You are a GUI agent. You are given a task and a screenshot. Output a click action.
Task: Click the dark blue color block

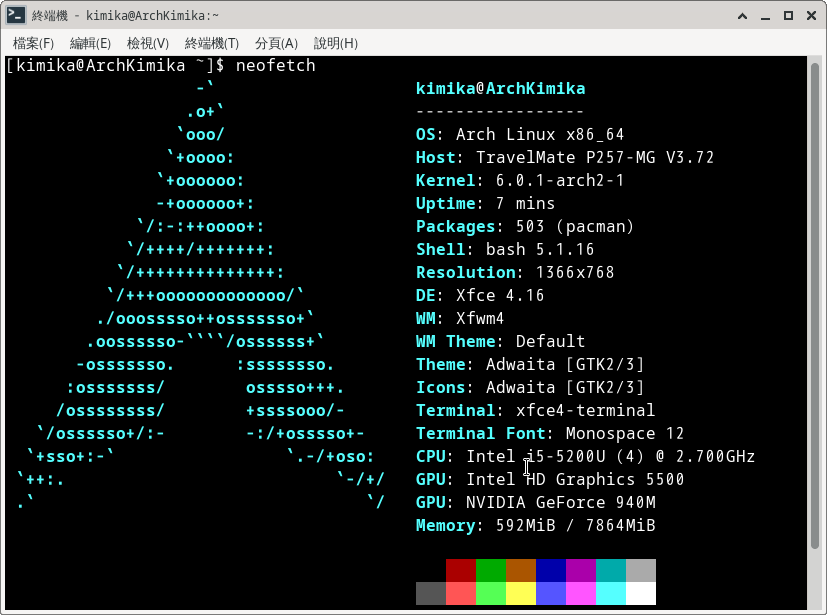pyautogui.click(x=551, y=570)
